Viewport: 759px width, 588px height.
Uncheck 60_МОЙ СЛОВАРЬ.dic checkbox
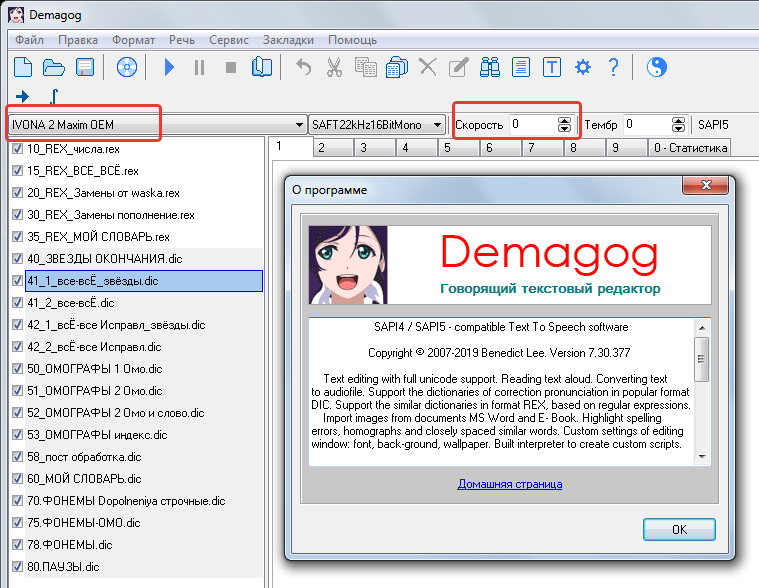(x=17, y=479)
